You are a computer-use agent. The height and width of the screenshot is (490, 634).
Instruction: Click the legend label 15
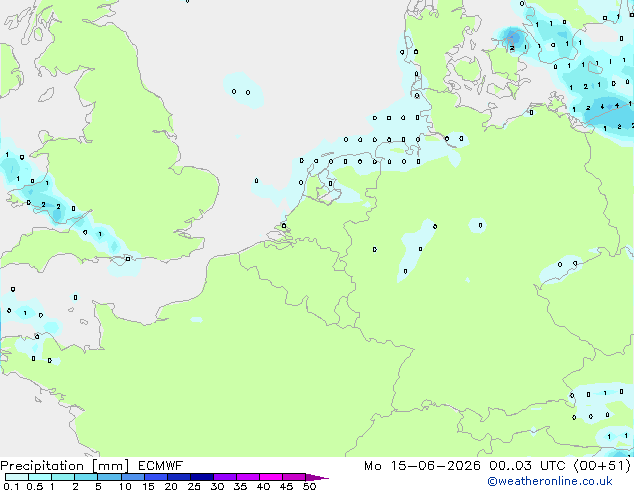(x=148, y=486)
